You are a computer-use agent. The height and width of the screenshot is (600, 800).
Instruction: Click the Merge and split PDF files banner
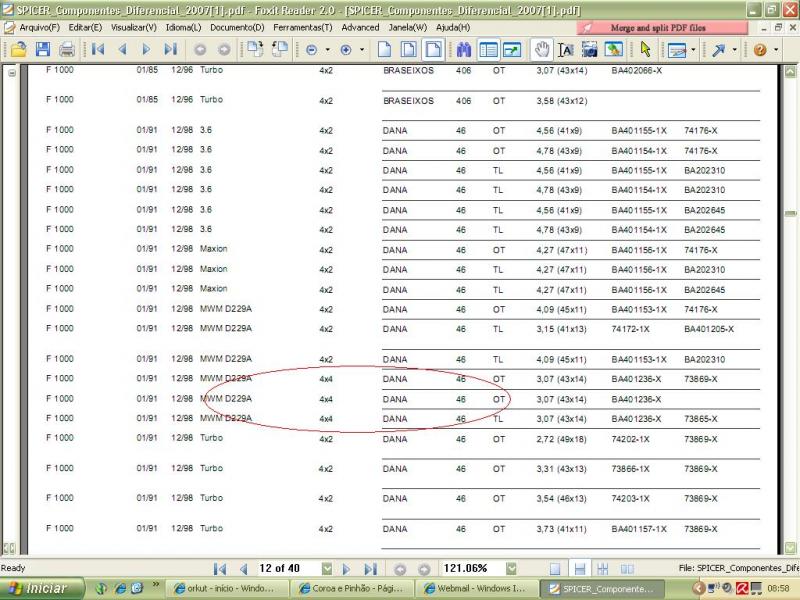coord(662,28)
